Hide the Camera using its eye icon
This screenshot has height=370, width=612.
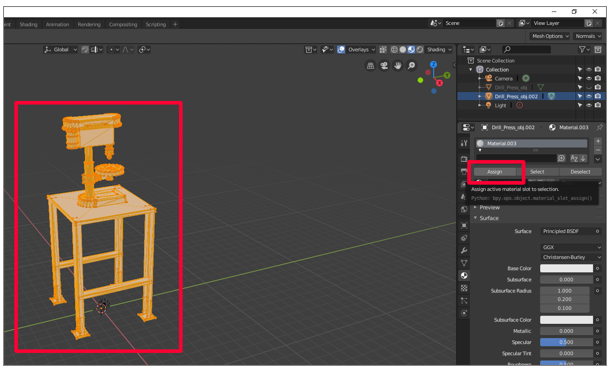(x=589, y=78)
